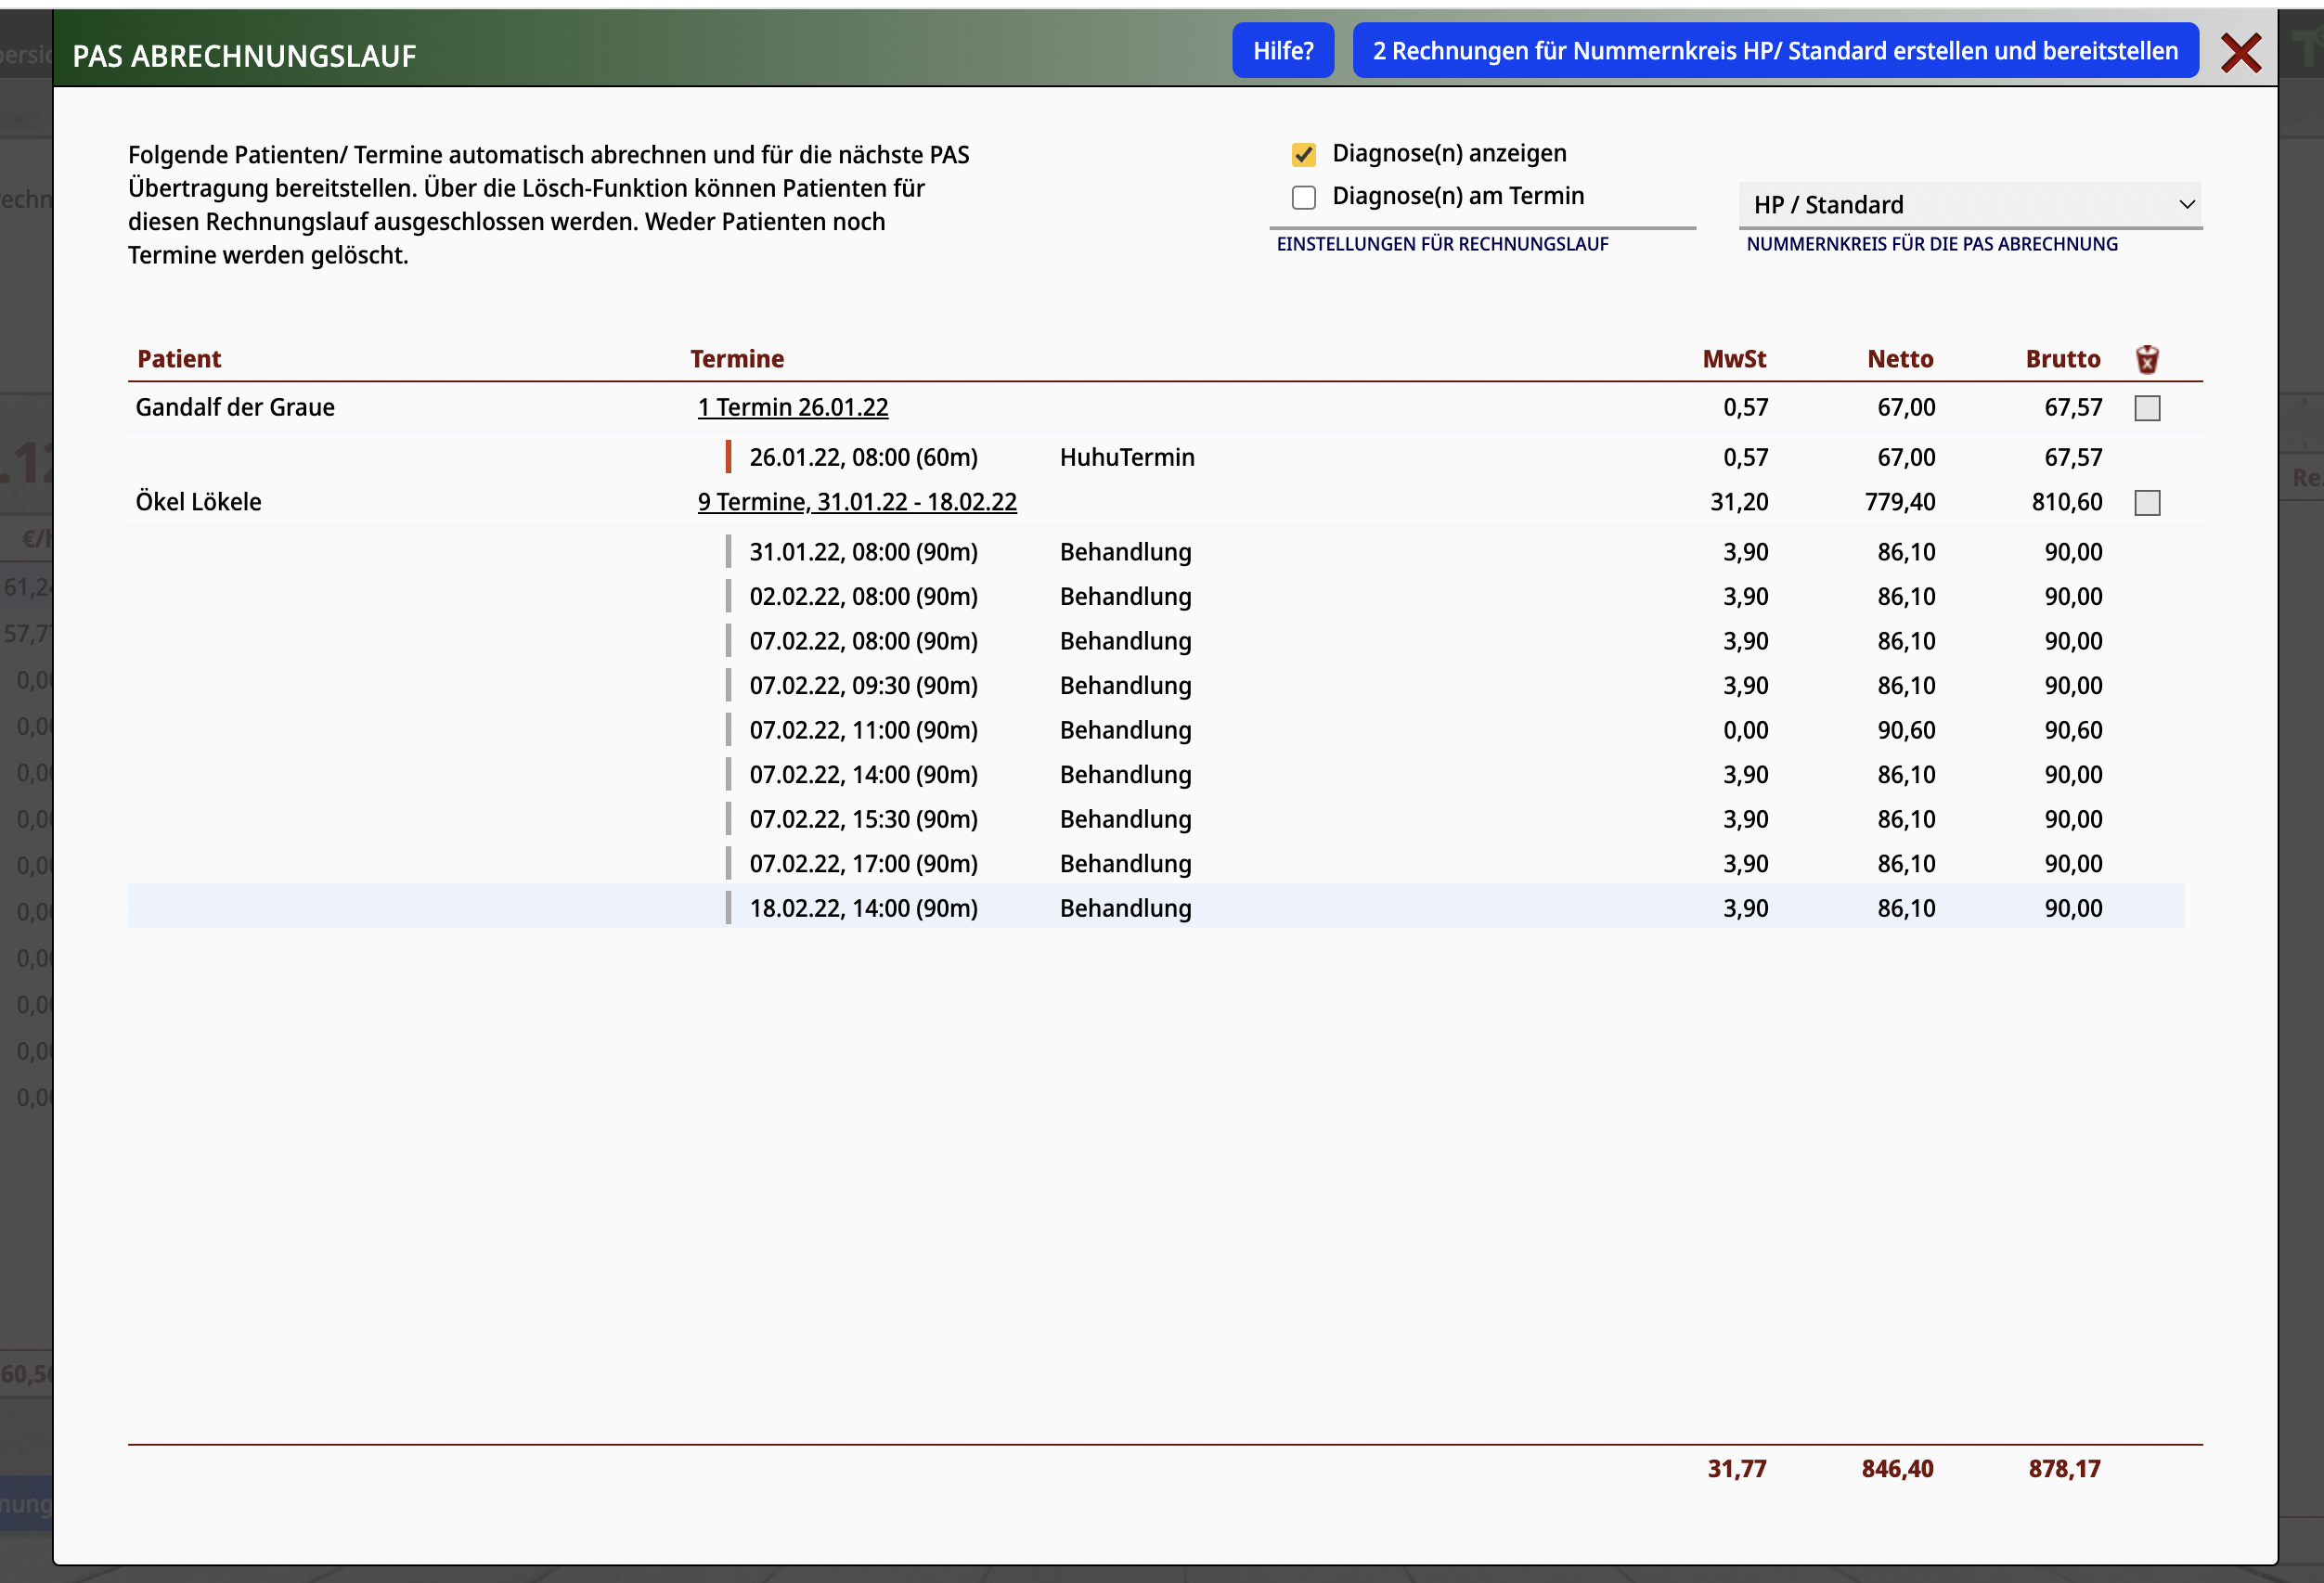Click Brutto value 810,60 for Ökel Lökele
The height and width of the screenshot is (1583, 2324).
click(2067, 502)
